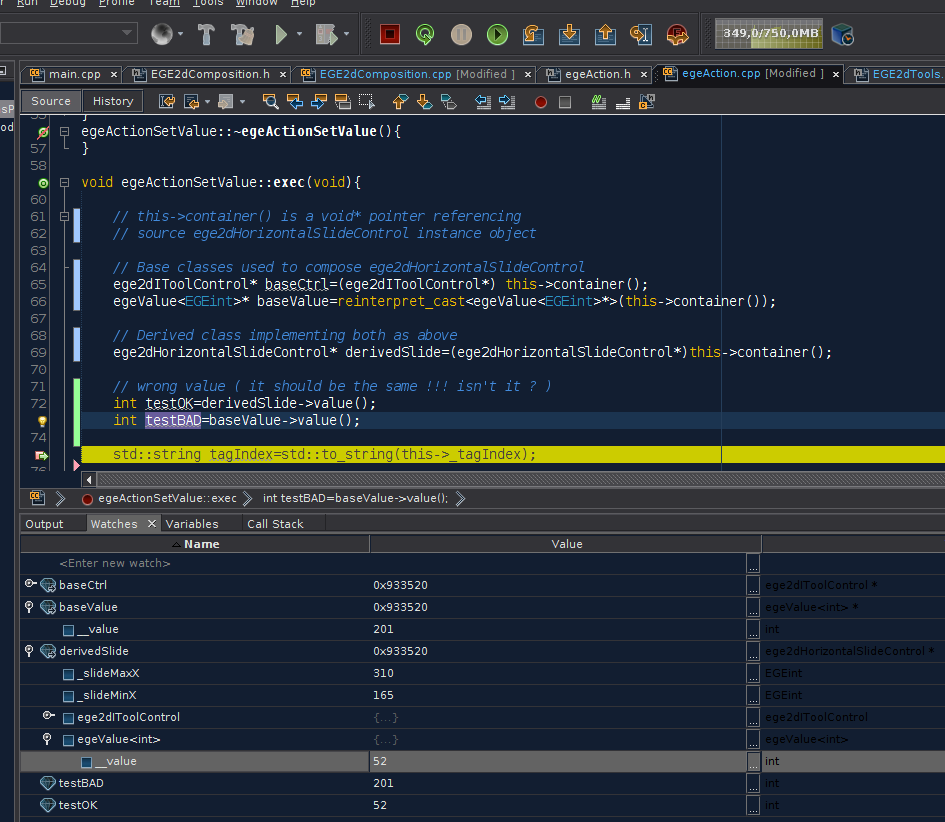Toggle breakpoint on the ~egeActionSetValue destructor line

pos(43,131)
